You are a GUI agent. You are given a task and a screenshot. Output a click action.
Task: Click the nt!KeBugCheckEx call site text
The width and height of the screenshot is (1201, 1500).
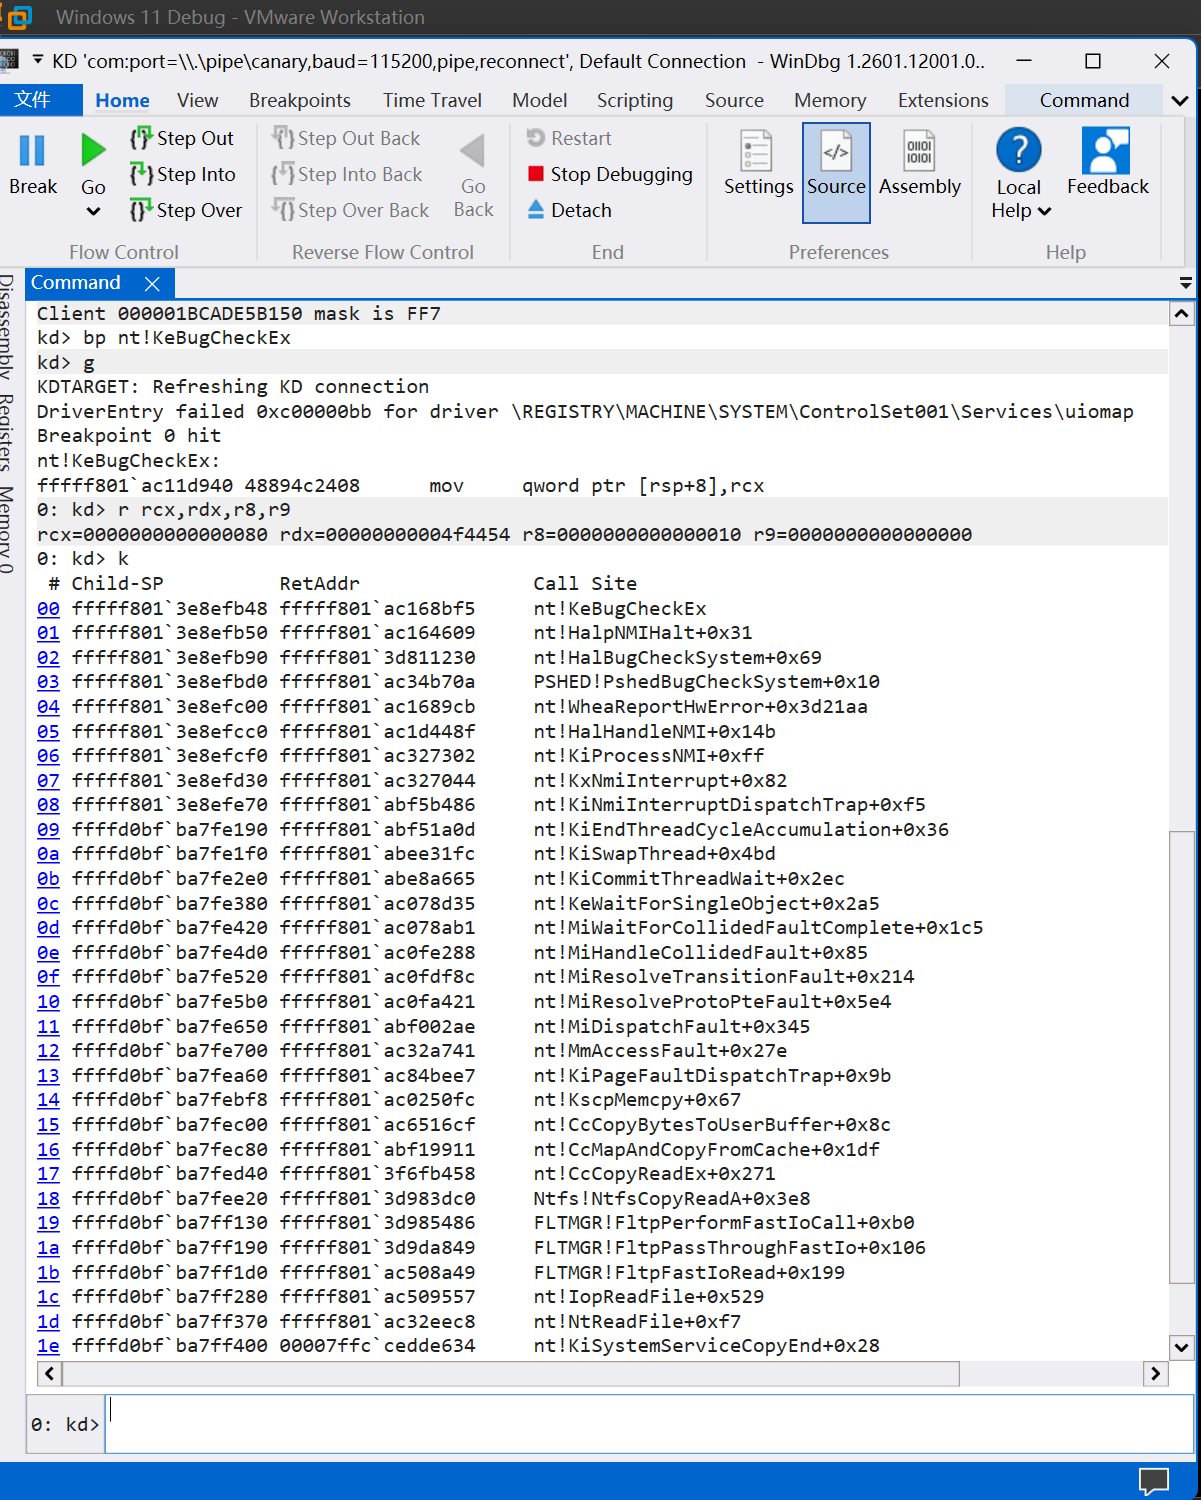point(620,608)
